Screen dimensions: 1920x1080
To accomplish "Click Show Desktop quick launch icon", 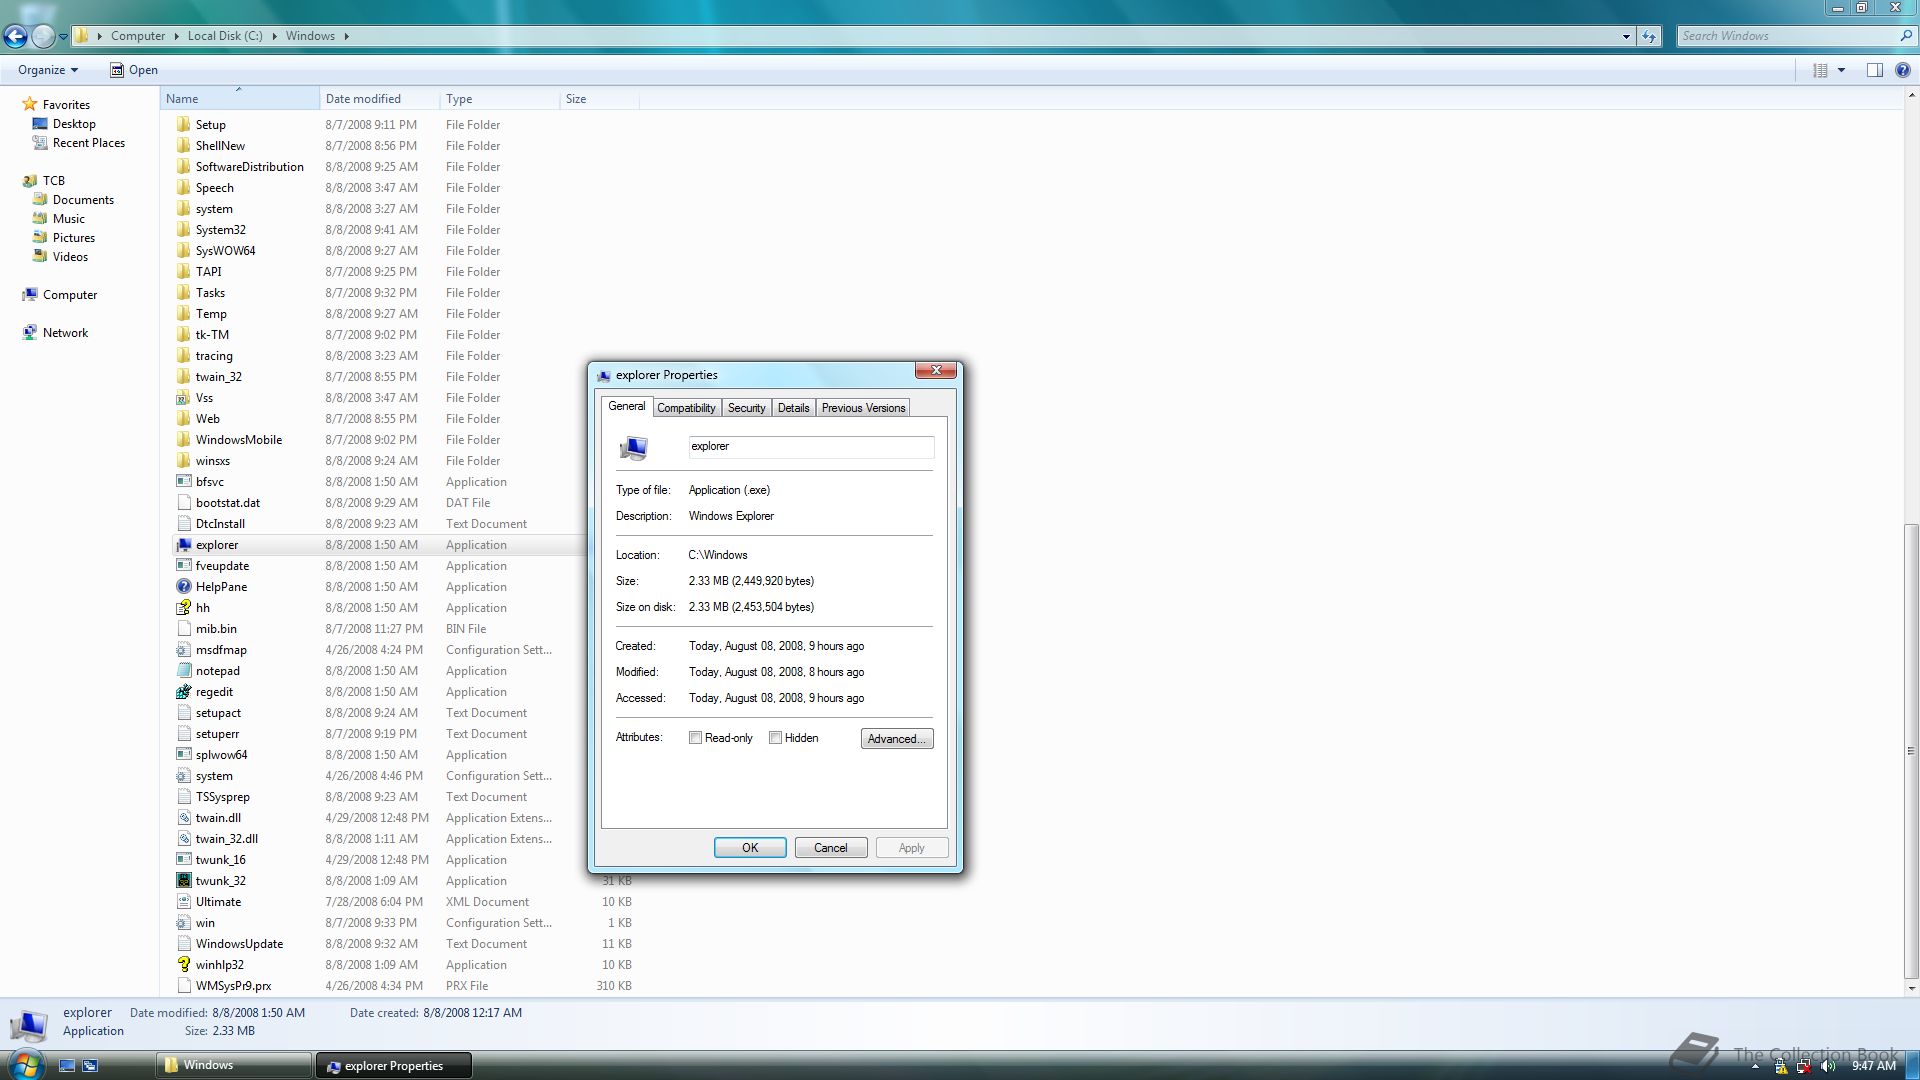I will click(67, 1066).
